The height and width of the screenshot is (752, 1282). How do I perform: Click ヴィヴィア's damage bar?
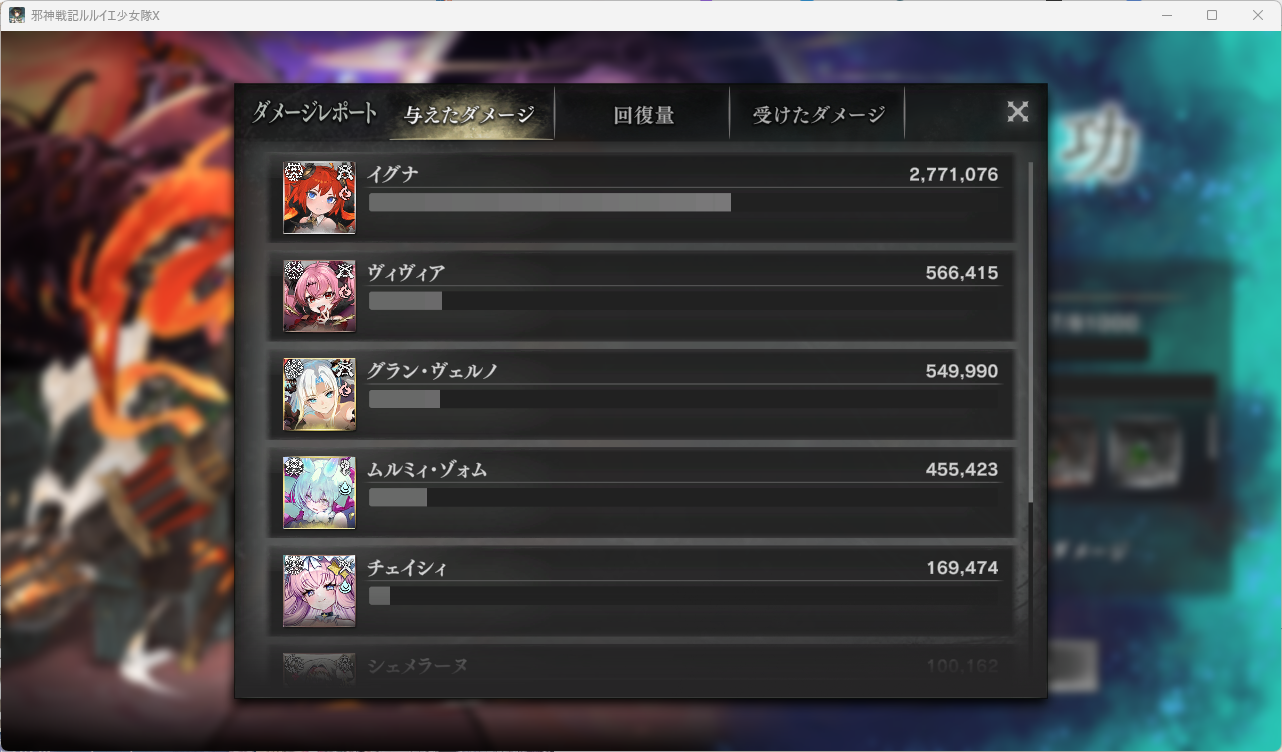coord(405,300)
